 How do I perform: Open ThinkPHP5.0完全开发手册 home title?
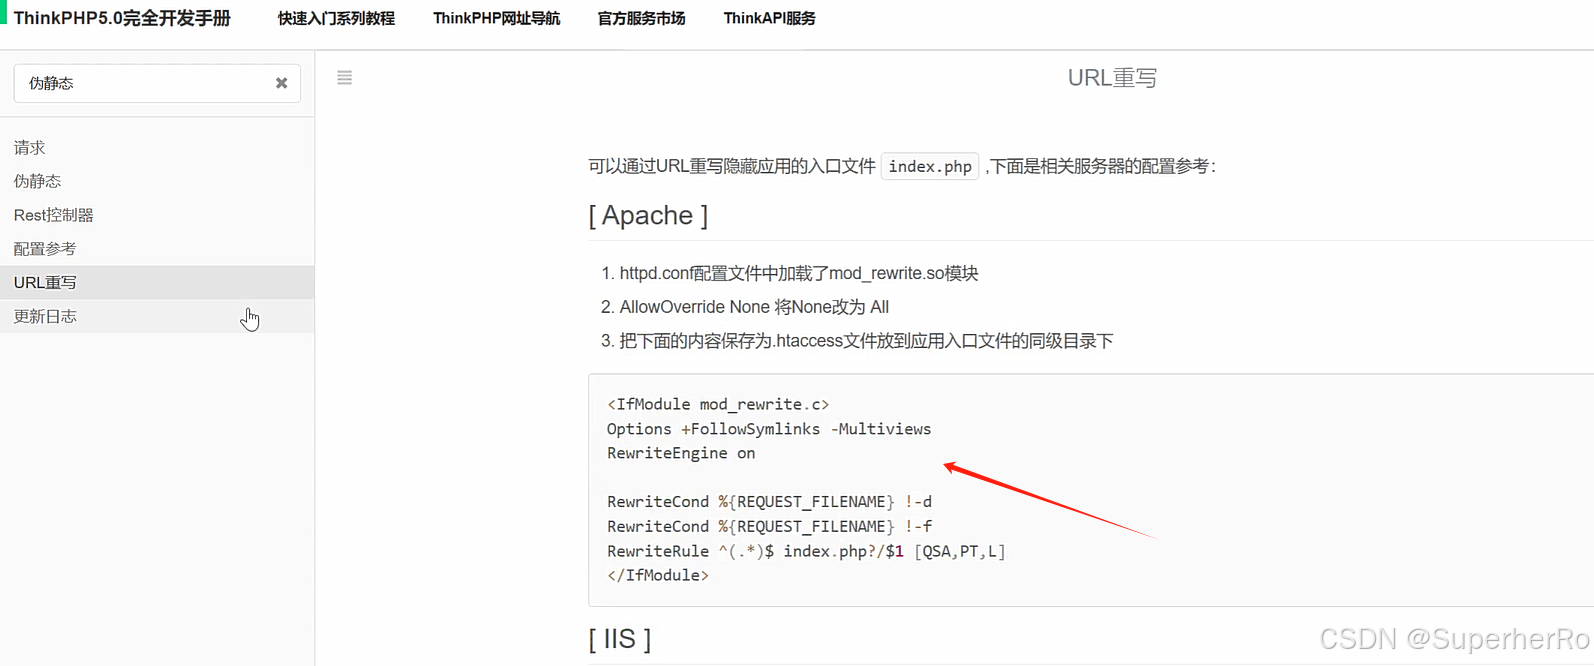tap(122, 18)
